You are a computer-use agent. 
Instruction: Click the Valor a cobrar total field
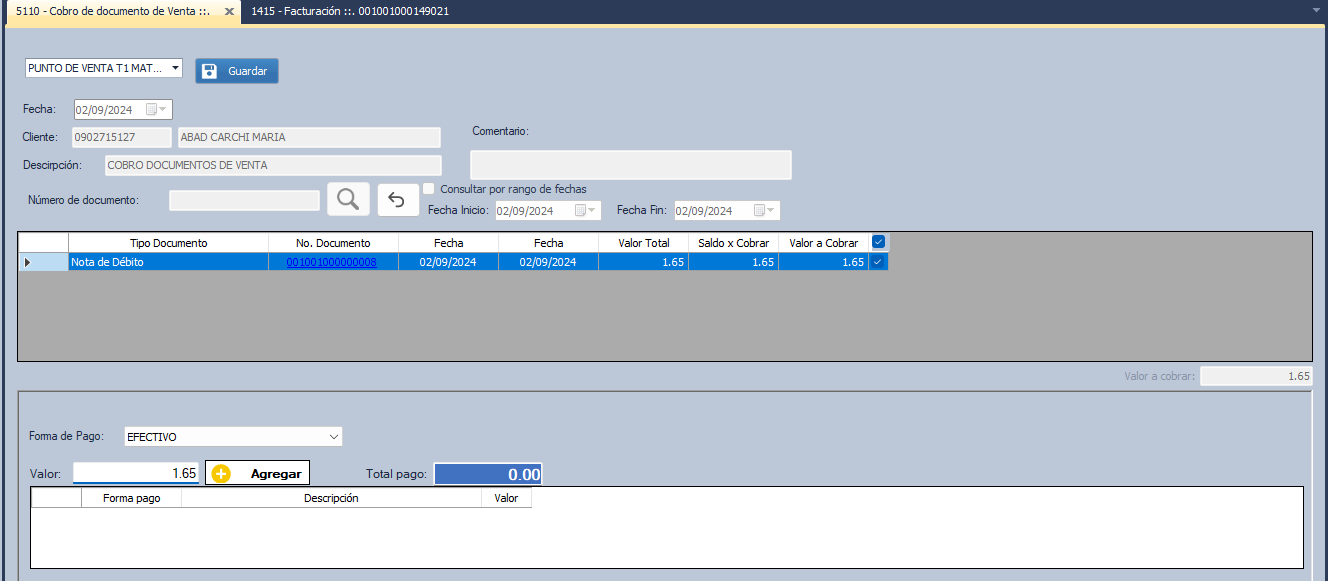point(1256,376)
